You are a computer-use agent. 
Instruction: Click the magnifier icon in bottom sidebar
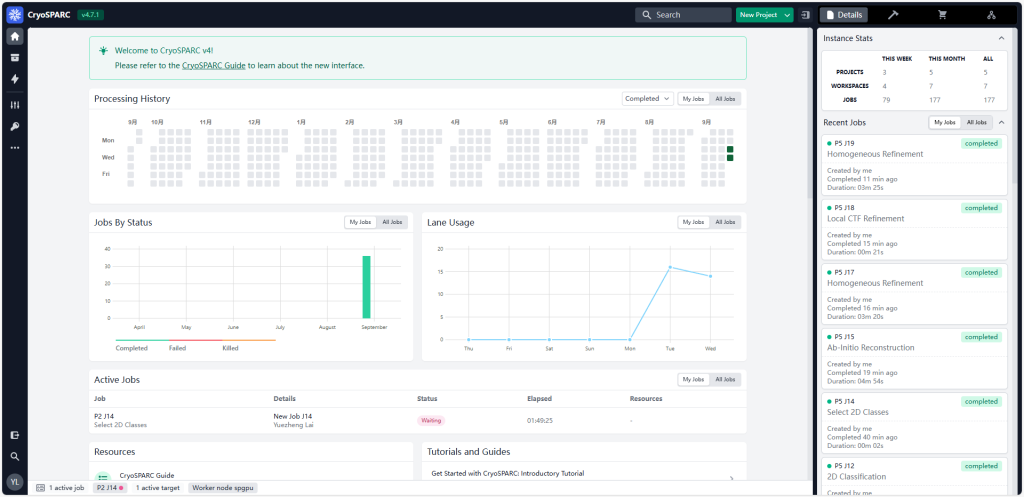click(x=14, y=456)
